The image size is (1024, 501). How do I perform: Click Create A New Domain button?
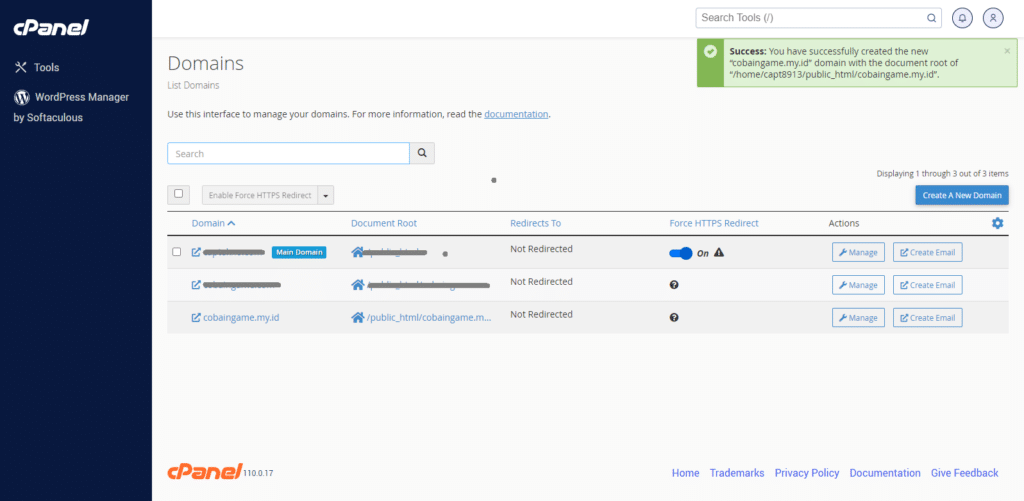point(961,195)
